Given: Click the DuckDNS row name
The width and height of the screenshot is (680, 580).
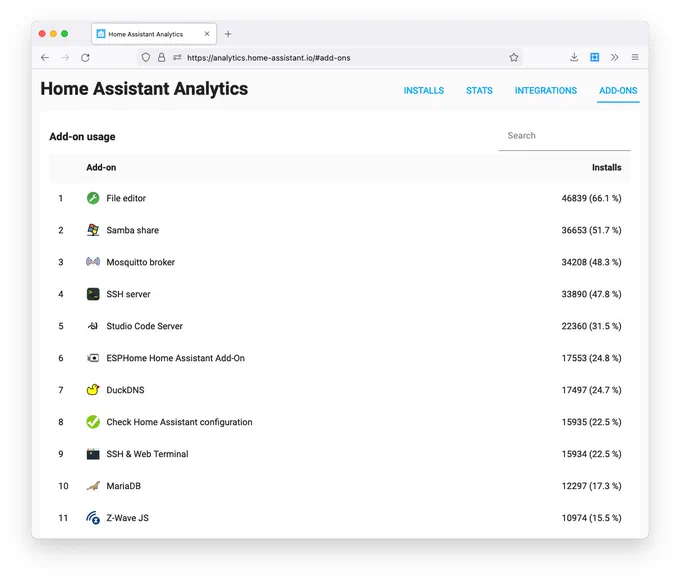Looking at the screenshot, I should click(125, 390).
